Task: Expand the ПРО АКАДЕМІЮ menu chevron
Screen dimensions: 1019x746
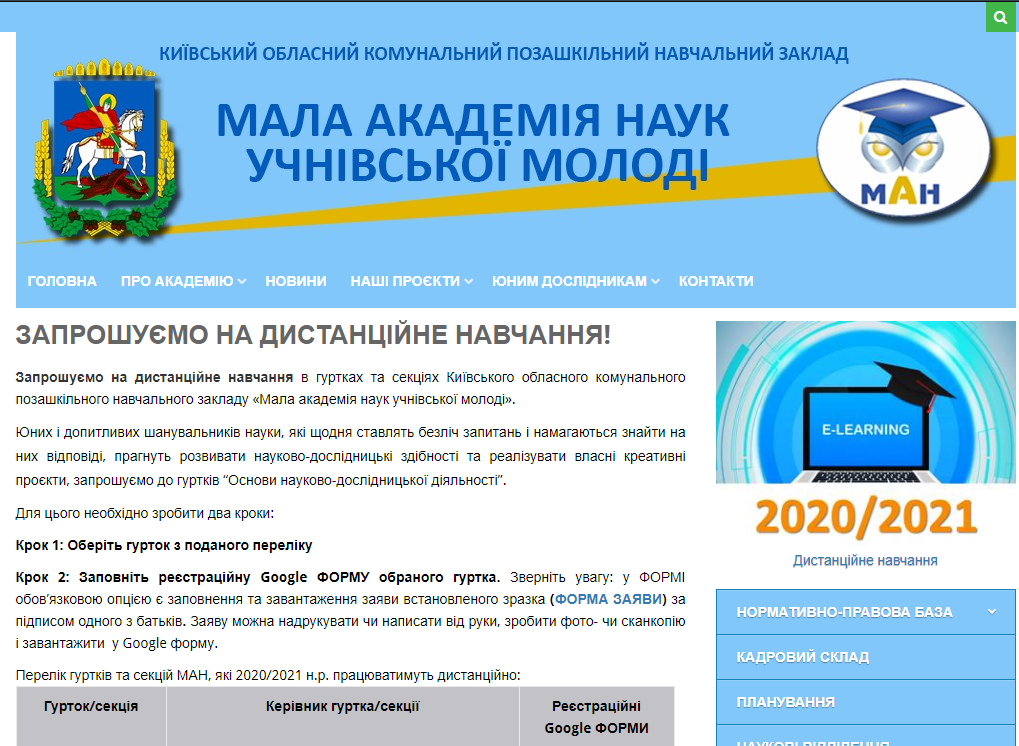Action: pyautogui.click(x=242, y=281)
